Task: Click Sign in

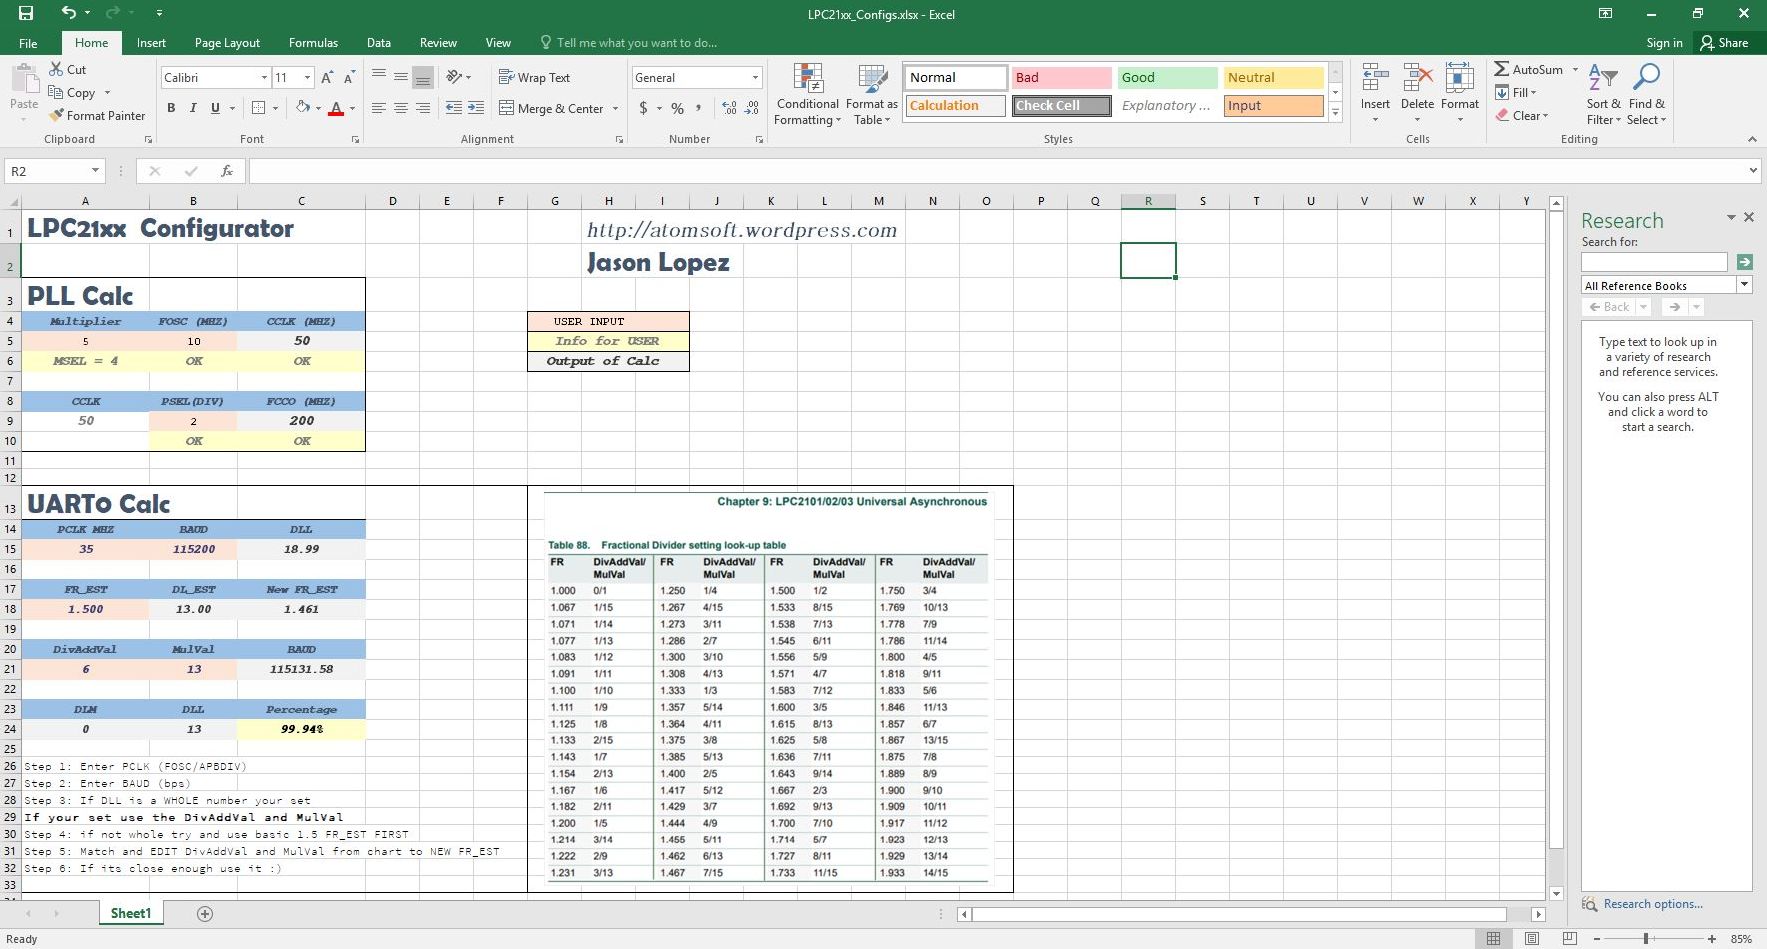Action: [x=1664, y=42]
